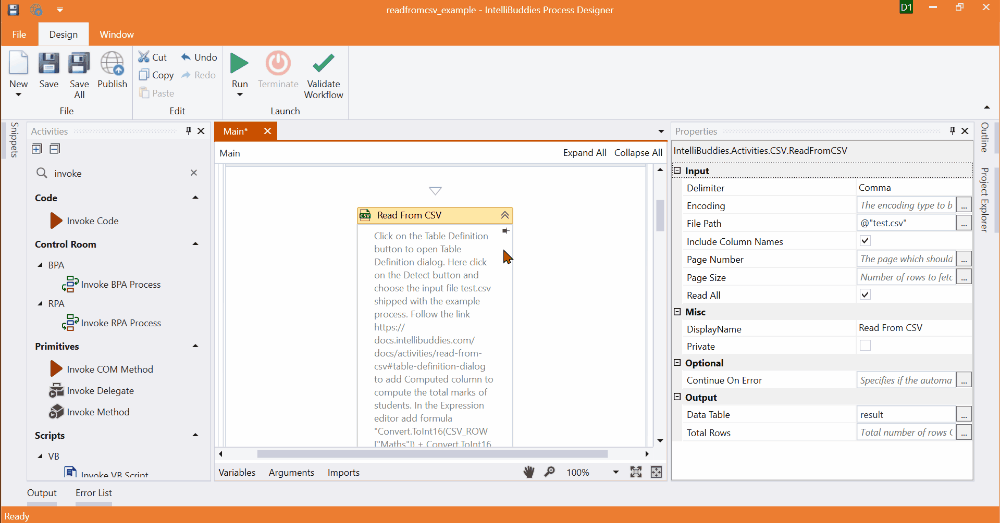Collapse the Read From CSV activity
1000x523 pixels.
(x=504, y=215)
